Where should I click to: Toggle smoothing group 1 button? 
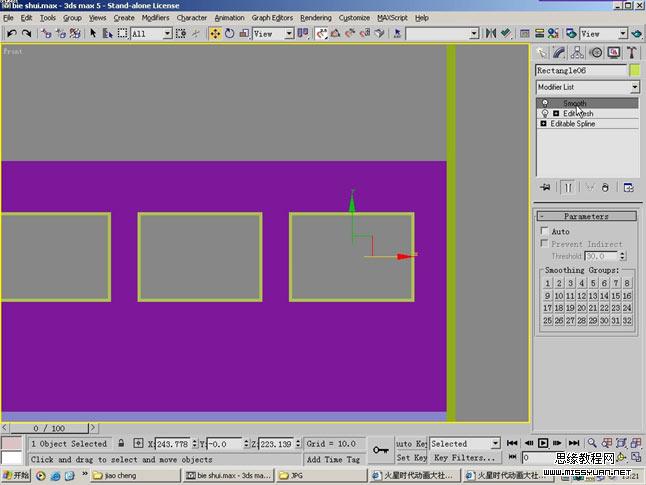point(548,283)
